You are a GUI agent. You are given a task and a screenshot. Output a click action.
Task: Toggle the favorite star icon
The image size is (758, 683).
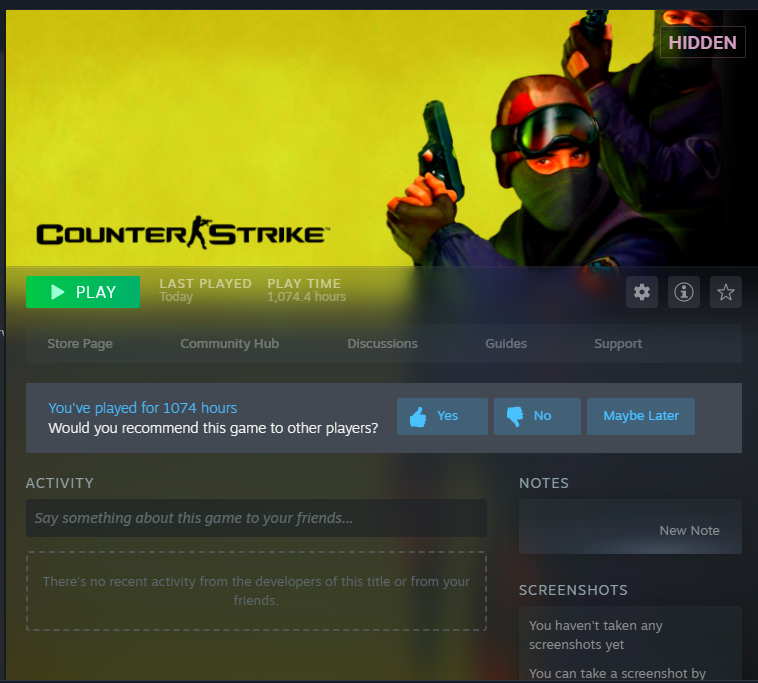pos(726,292)
